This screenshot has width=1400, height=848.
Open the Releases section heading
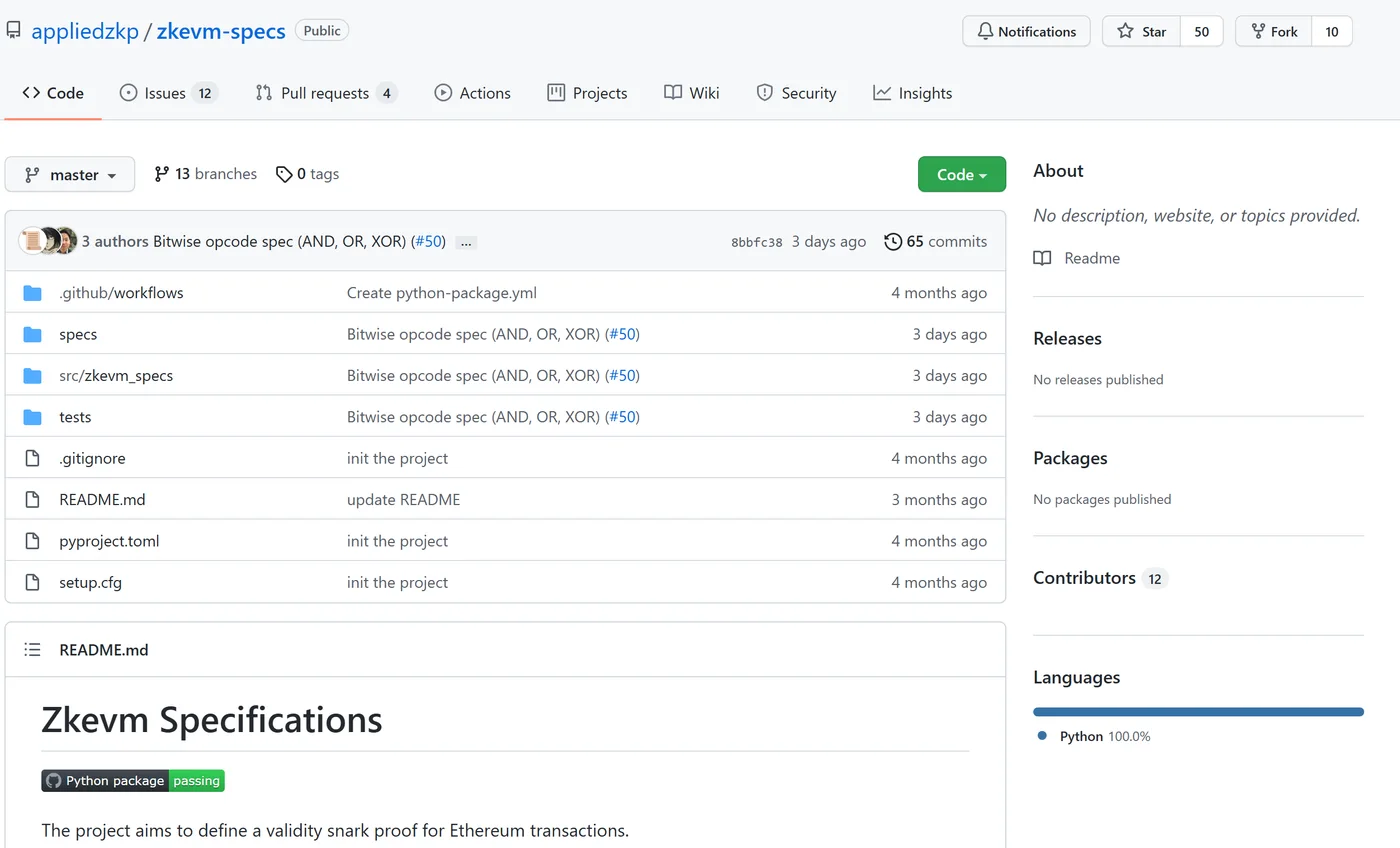(1067, 338)
